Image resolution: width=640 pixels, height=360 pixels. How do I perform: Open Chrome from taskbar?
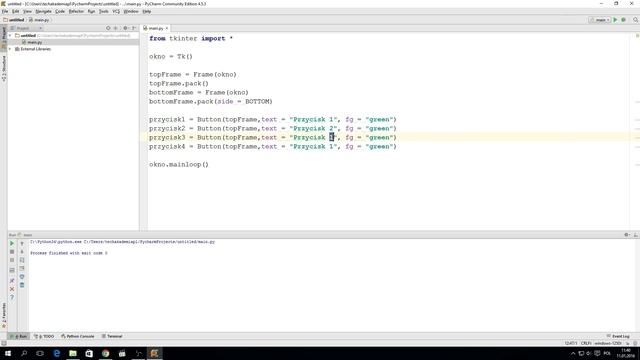click(x=105, y=353)
